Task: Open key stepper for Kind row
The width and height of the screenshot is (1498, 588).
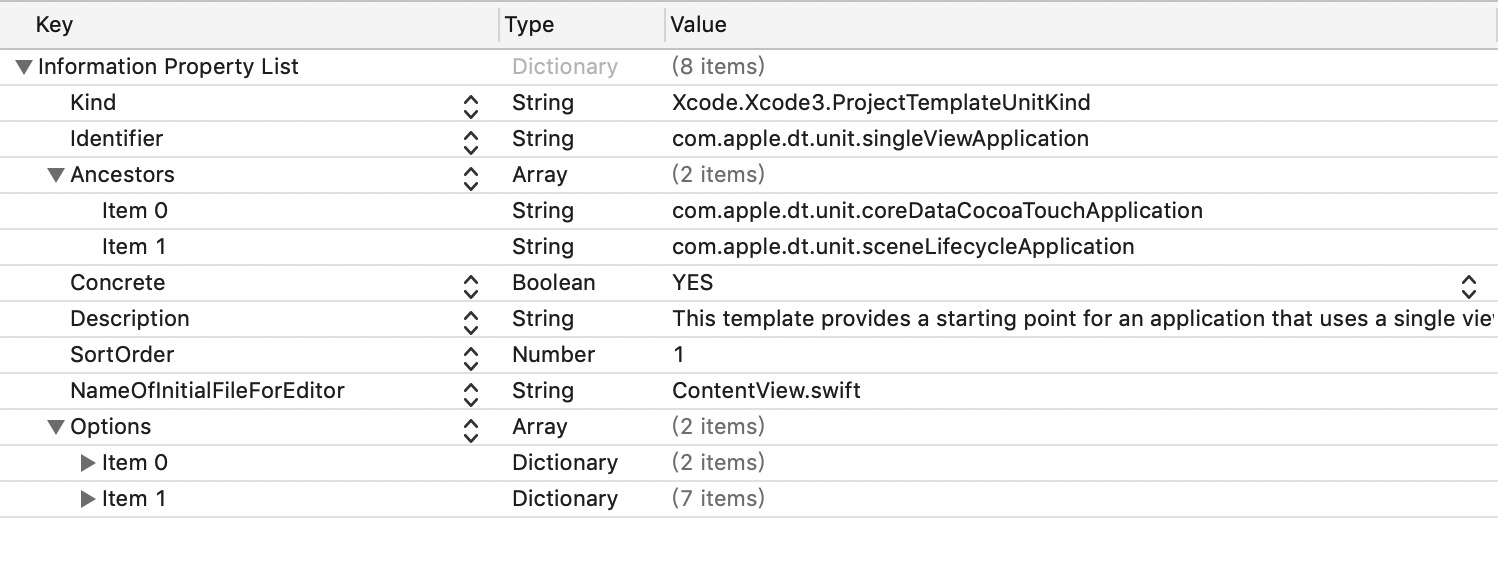Action: (471, 104)
